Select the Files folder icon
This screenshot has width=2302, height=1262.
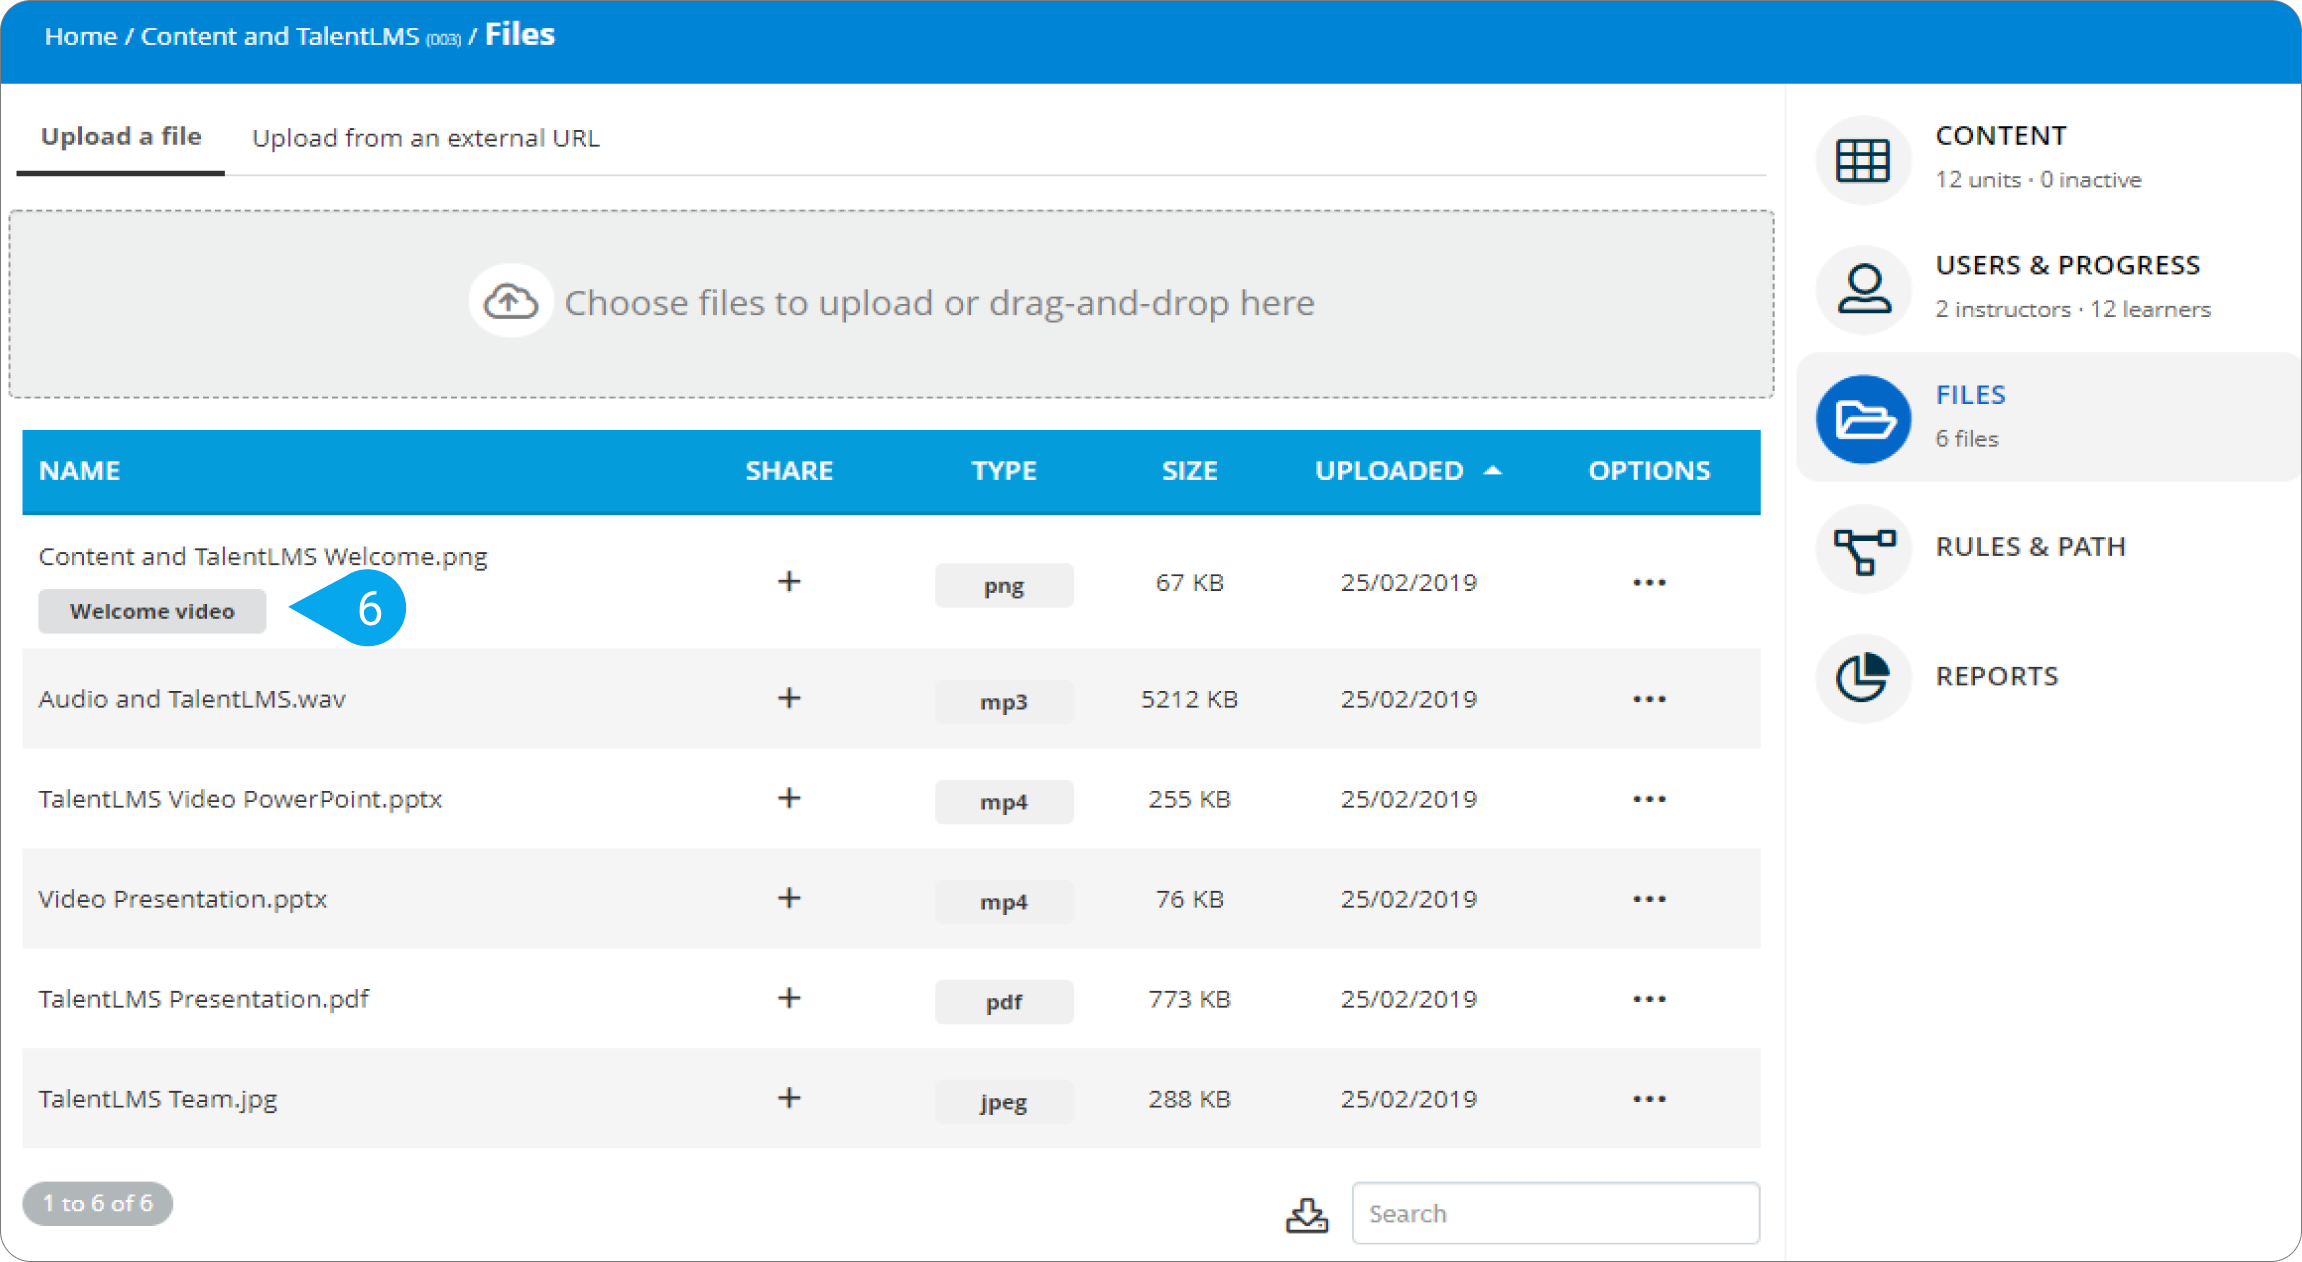point(1862,419)
